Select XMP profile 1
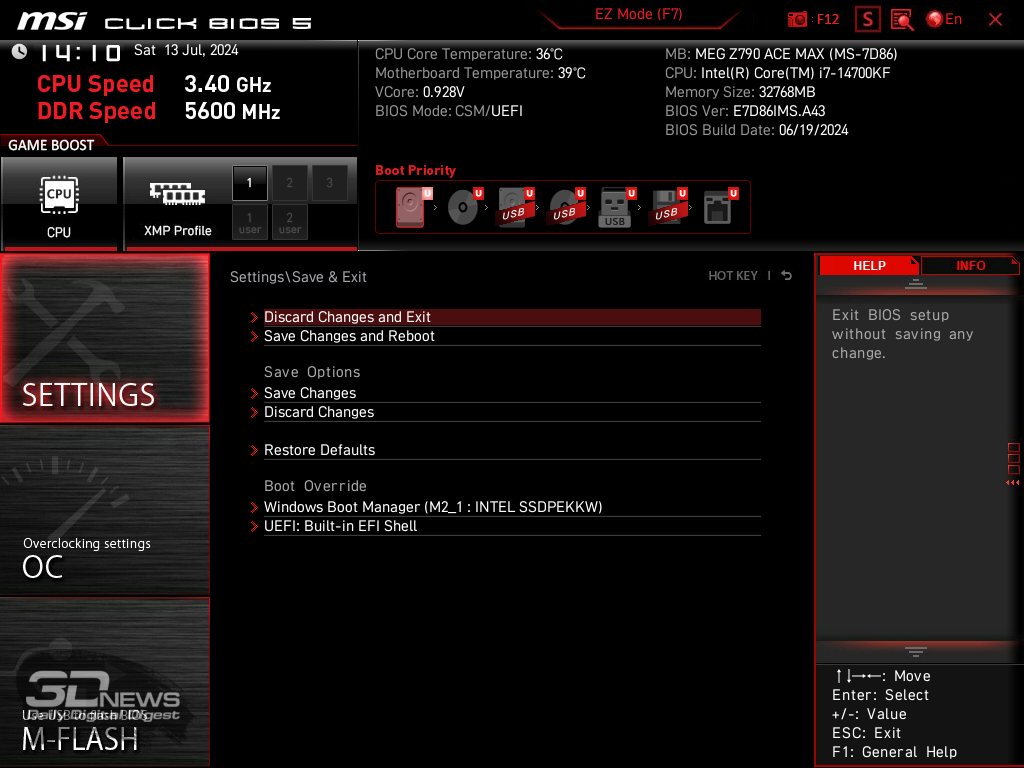Viewport: 1024px width, 768px height. 249,183
